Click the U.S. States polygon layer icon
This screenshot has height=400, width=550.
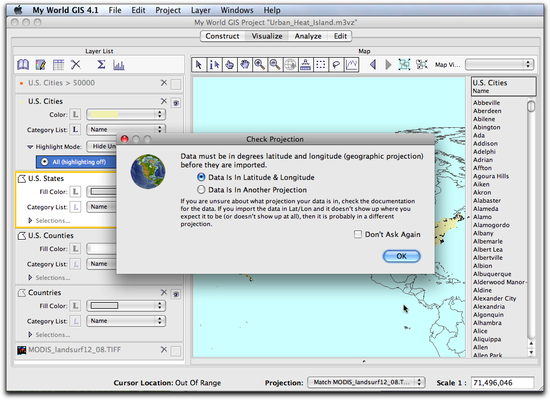(x=22, y=179)
